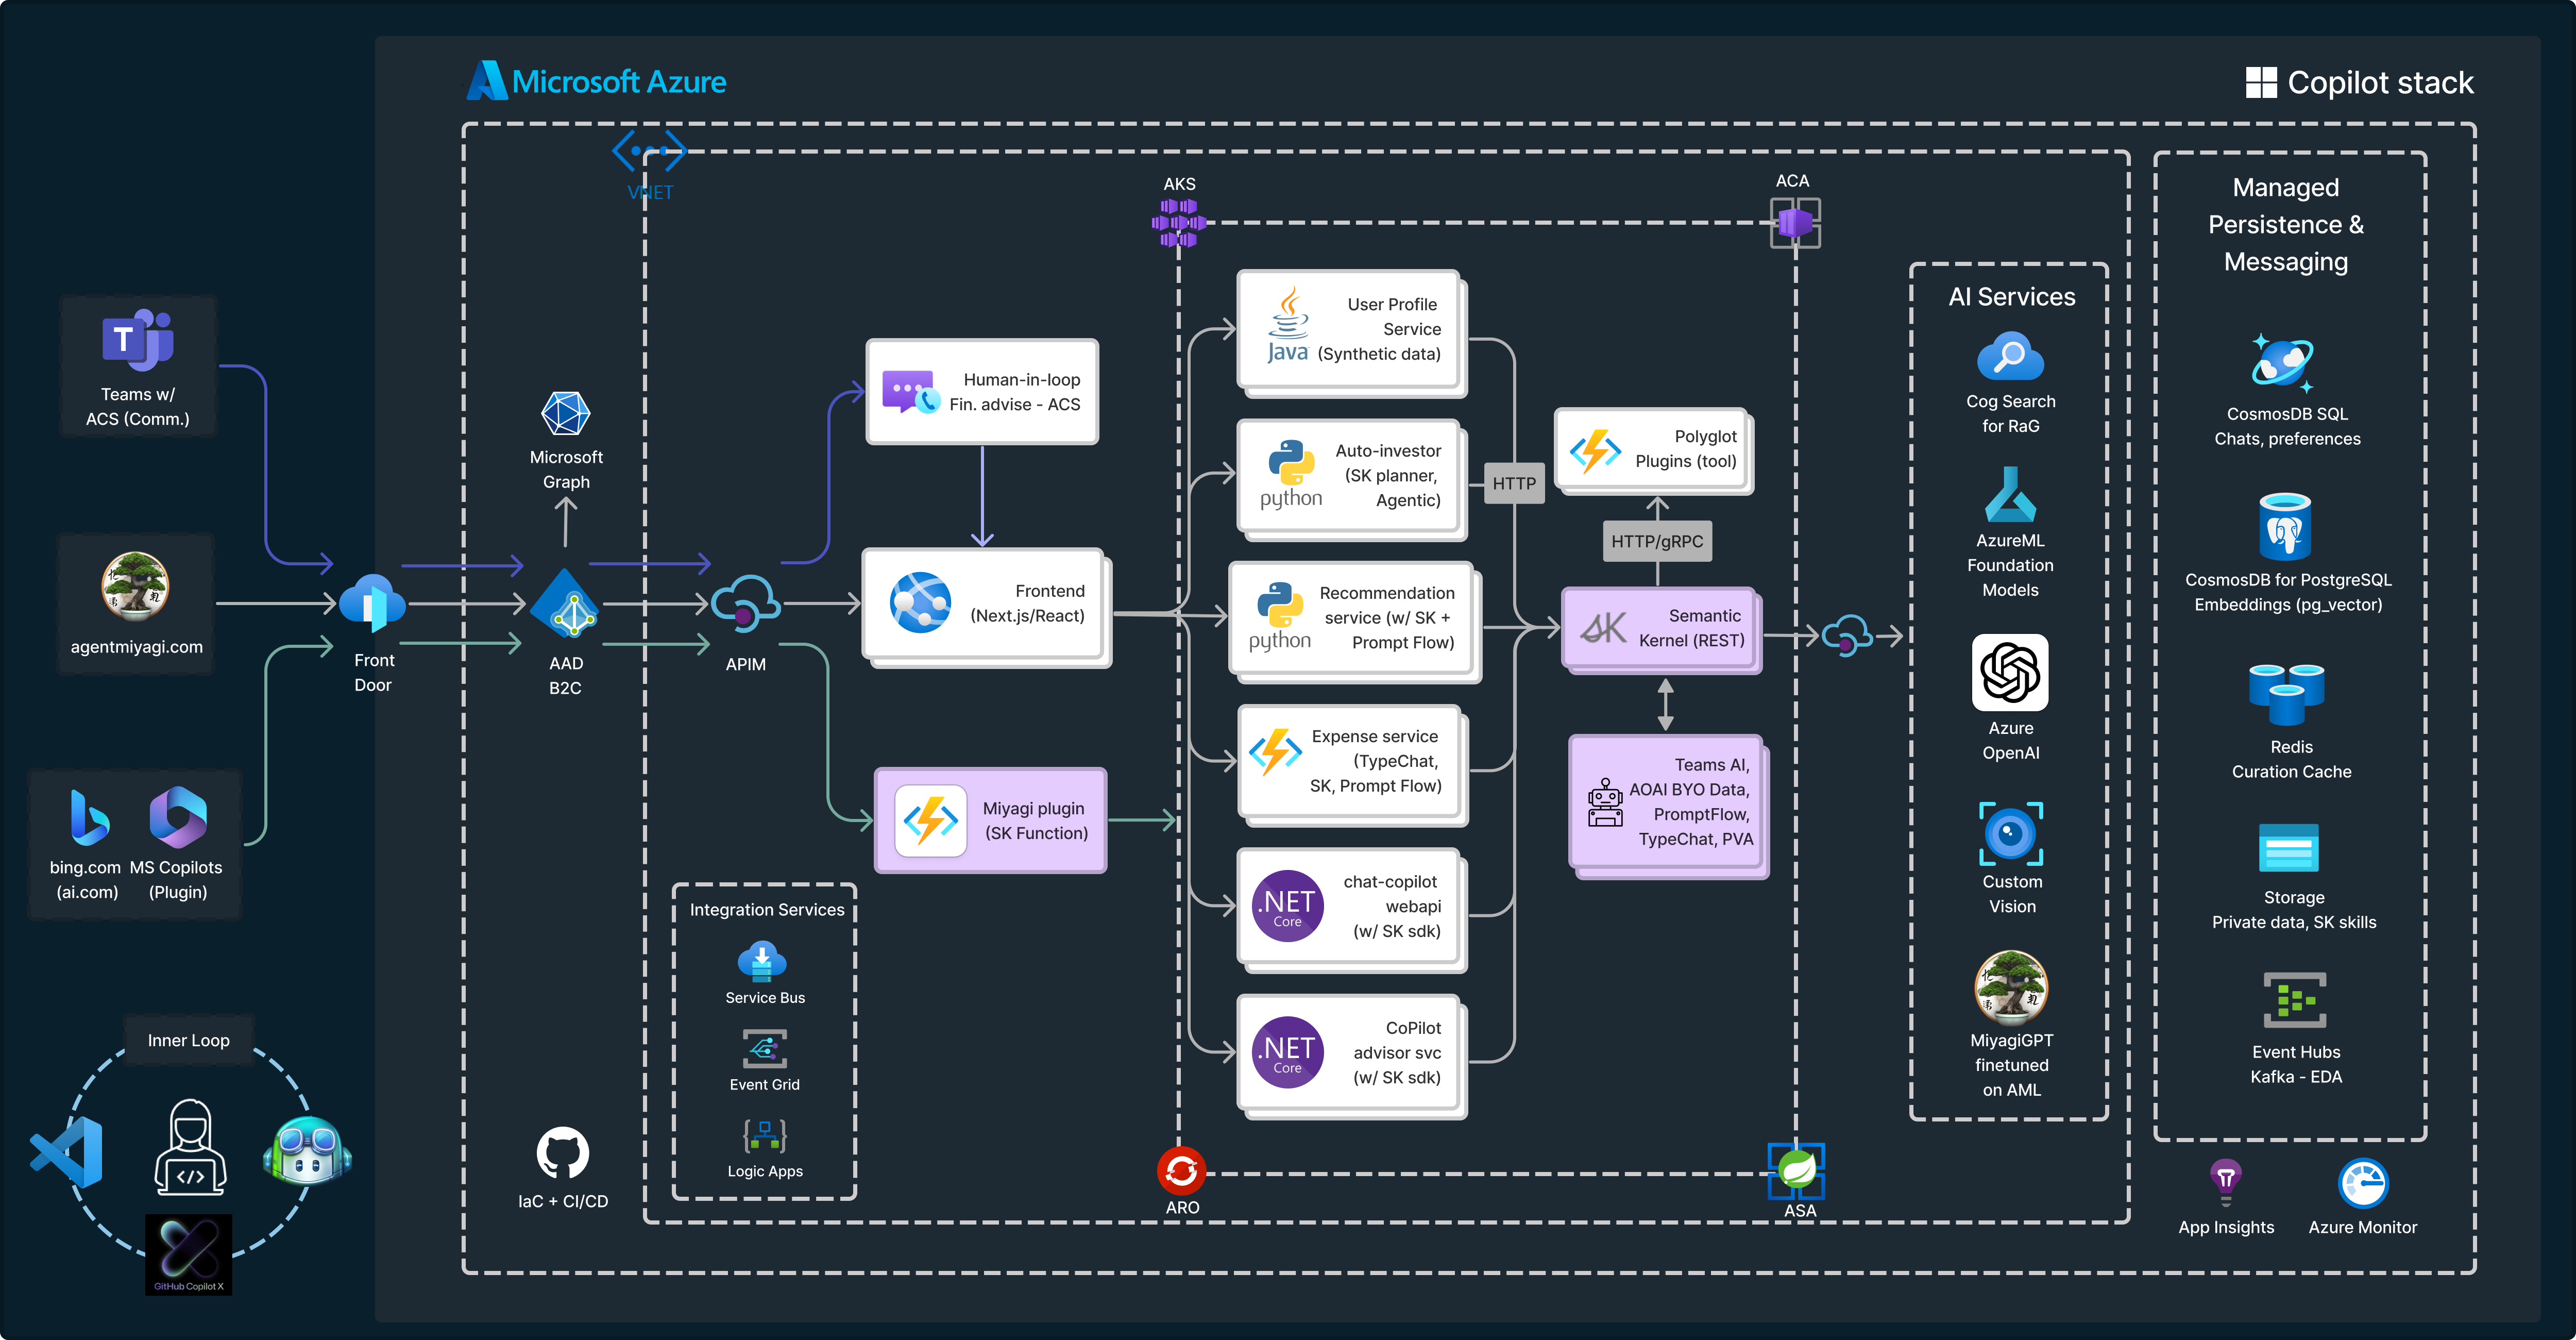2576x1340 pixels.
Task: Select the GitHub IaC + CI/CD icon
Action: pyautogui.click(x=562, y=1153)
